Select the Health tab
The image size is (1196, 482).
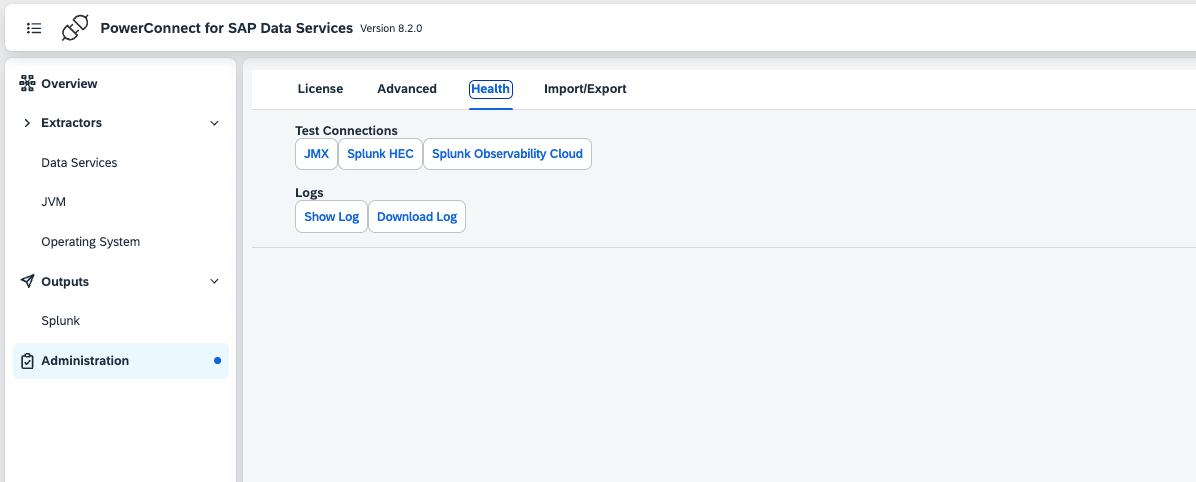491,89
